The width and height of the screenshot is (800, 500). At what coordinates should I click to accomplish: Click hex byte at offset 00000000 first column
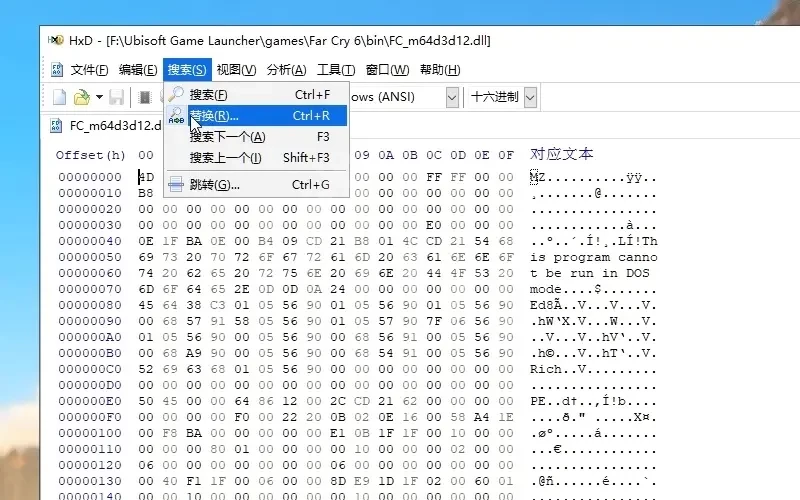coord(146,178)
